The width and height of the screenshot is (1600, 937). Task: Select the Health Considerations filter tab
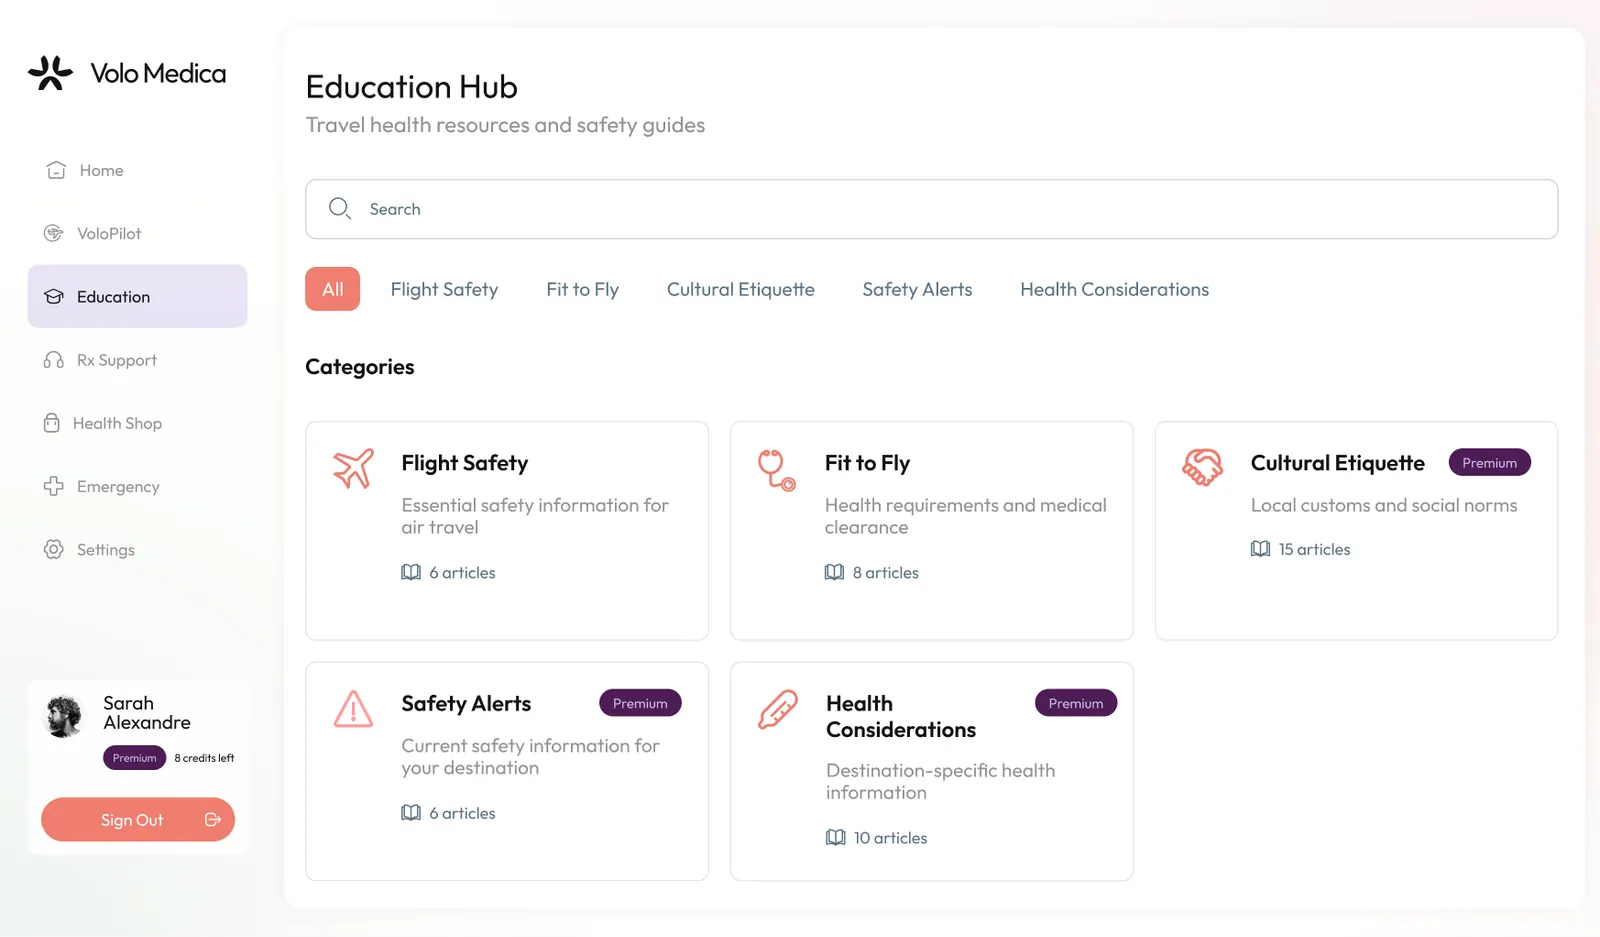click(x=1114, y=289)
